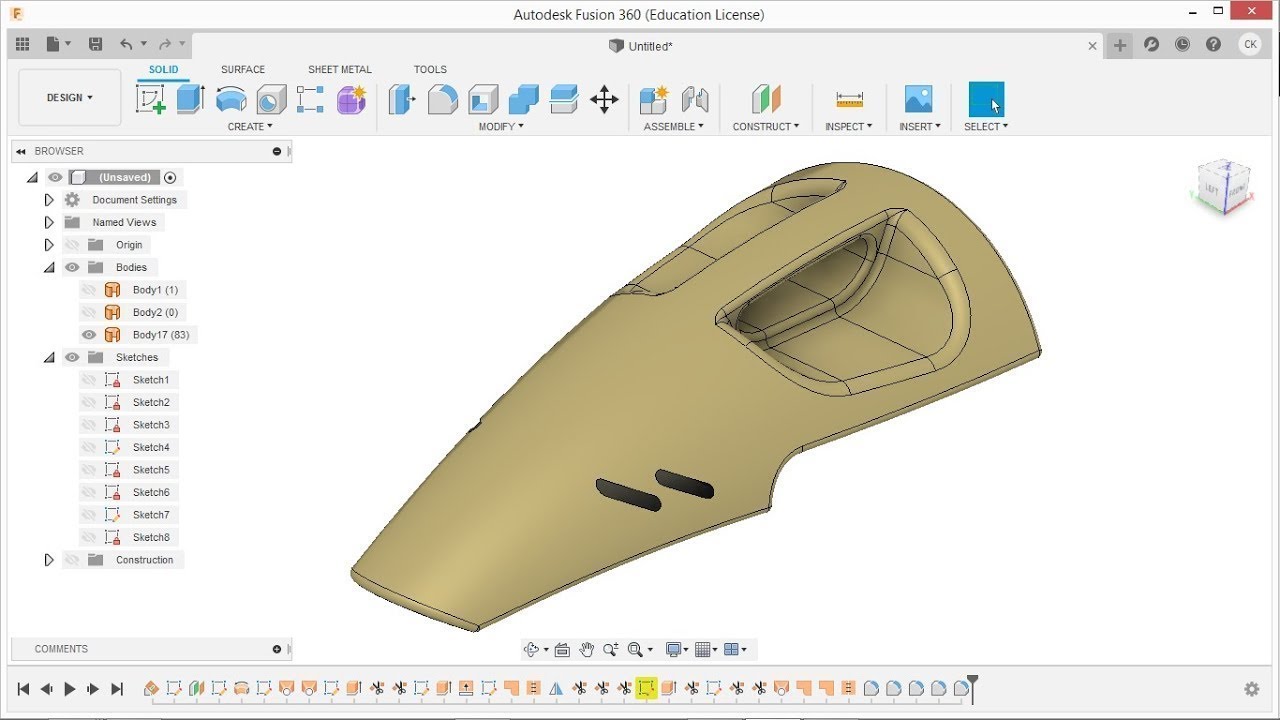Select the Fillet tool
The height and width of the screenshot is (720, 1280).
(x=442, y=99)
